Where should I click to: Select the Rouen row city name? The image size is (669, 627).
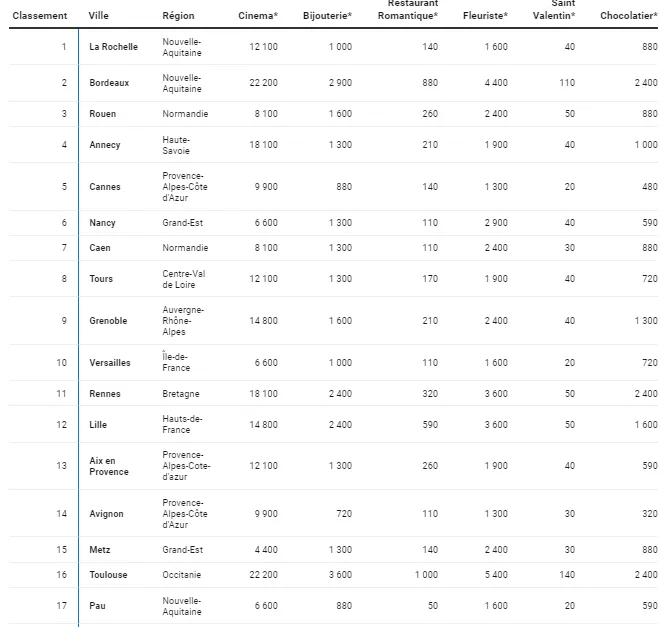coord(102,114)
